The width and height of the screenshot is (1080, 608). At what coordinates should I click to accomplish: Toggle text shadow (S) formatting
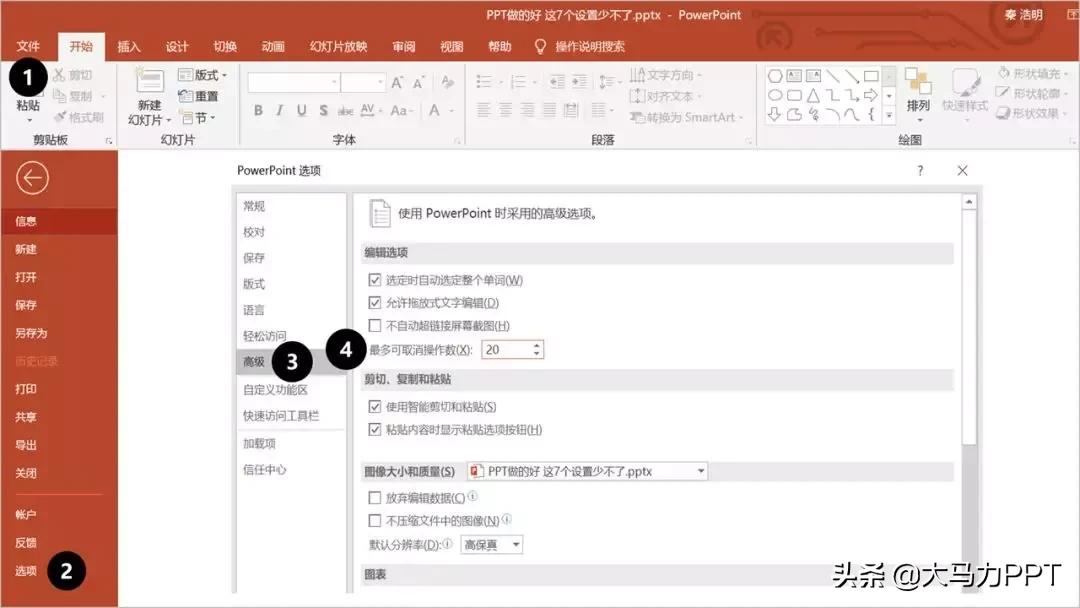pyautogui.click(x=323, y=110)
